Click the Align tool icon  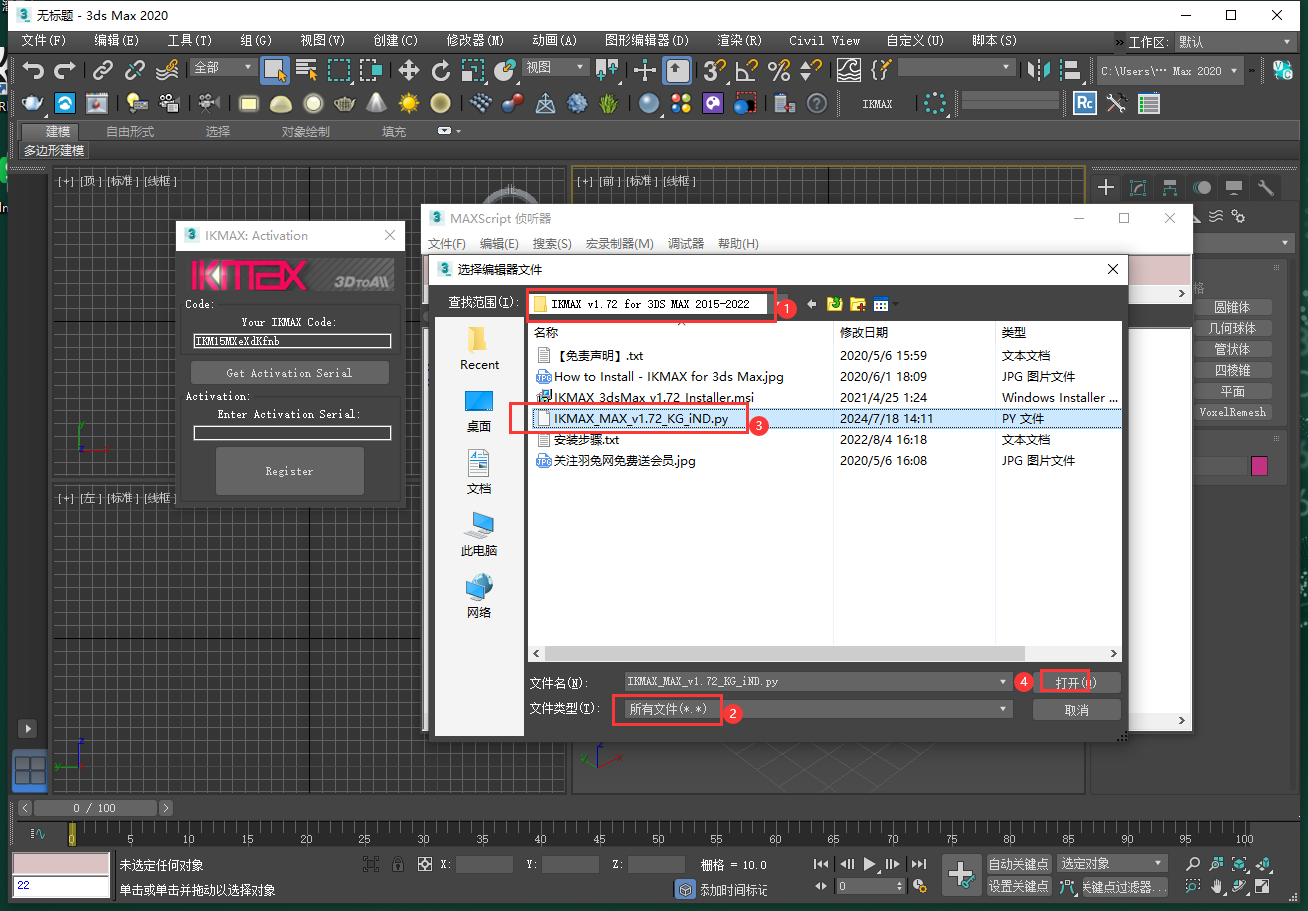[1071, 70]
